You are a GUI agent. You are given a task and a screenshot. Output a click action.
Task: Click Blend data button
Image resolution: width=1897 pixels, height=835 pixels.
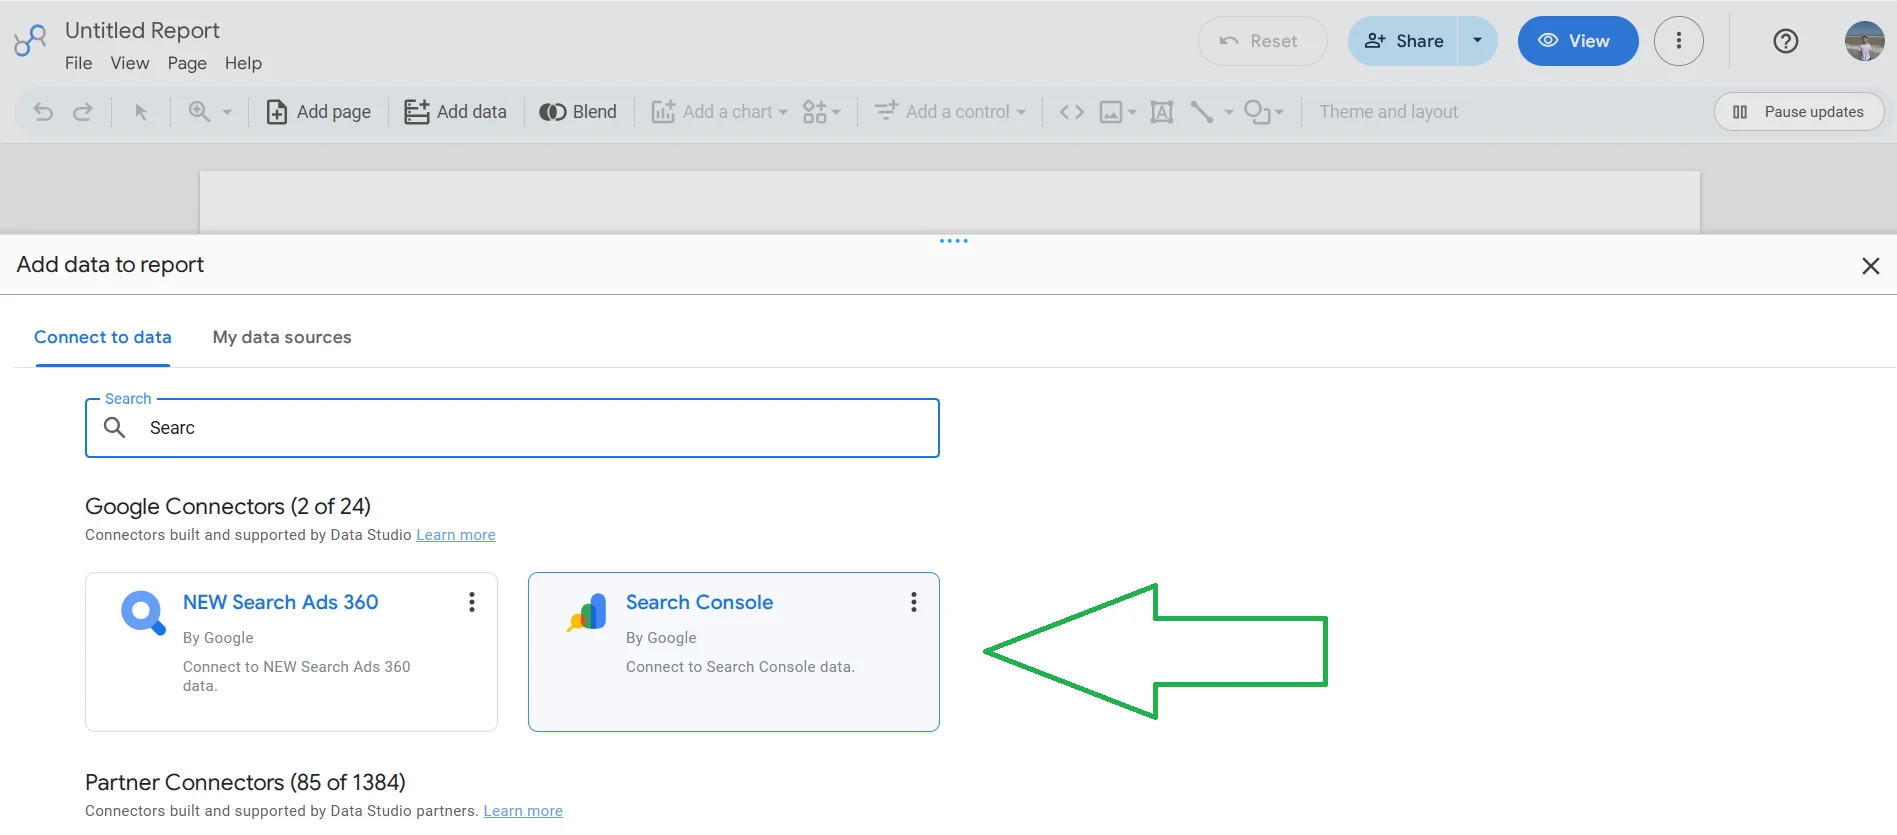point(578,112)
